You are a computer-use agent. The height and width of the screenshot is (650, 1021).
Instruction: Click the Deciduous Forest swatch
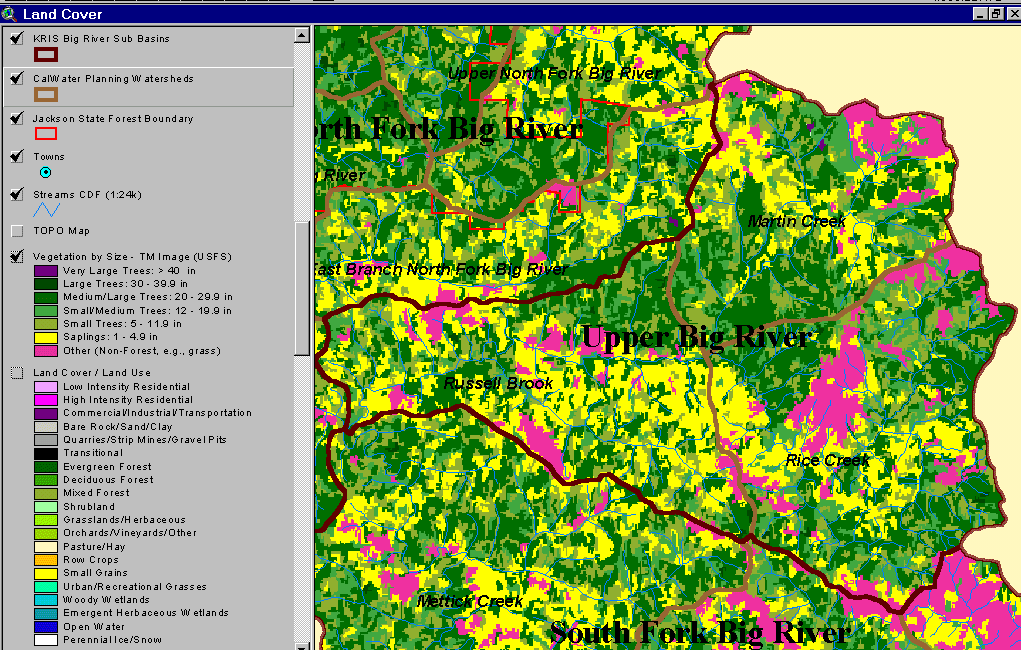[46, 480]
